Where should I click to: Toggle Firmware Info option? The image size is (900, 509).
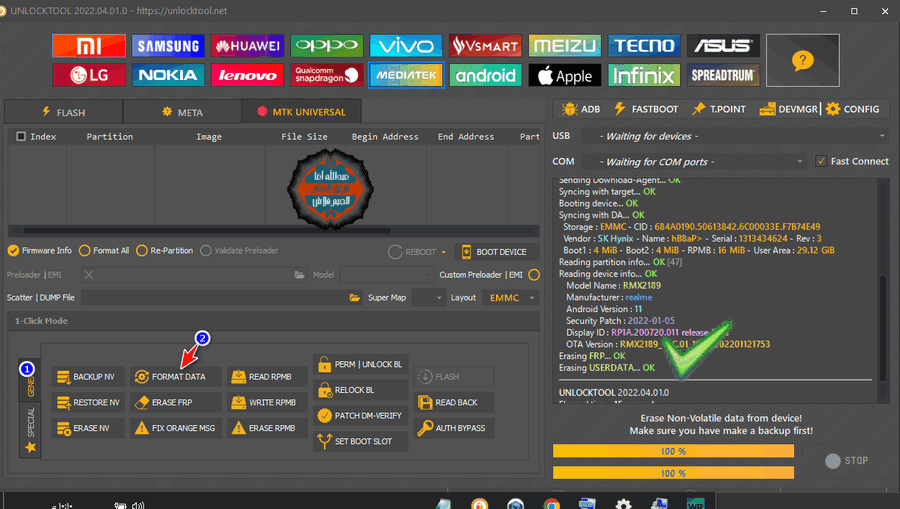pyautogui.click(x=40, y=251)
